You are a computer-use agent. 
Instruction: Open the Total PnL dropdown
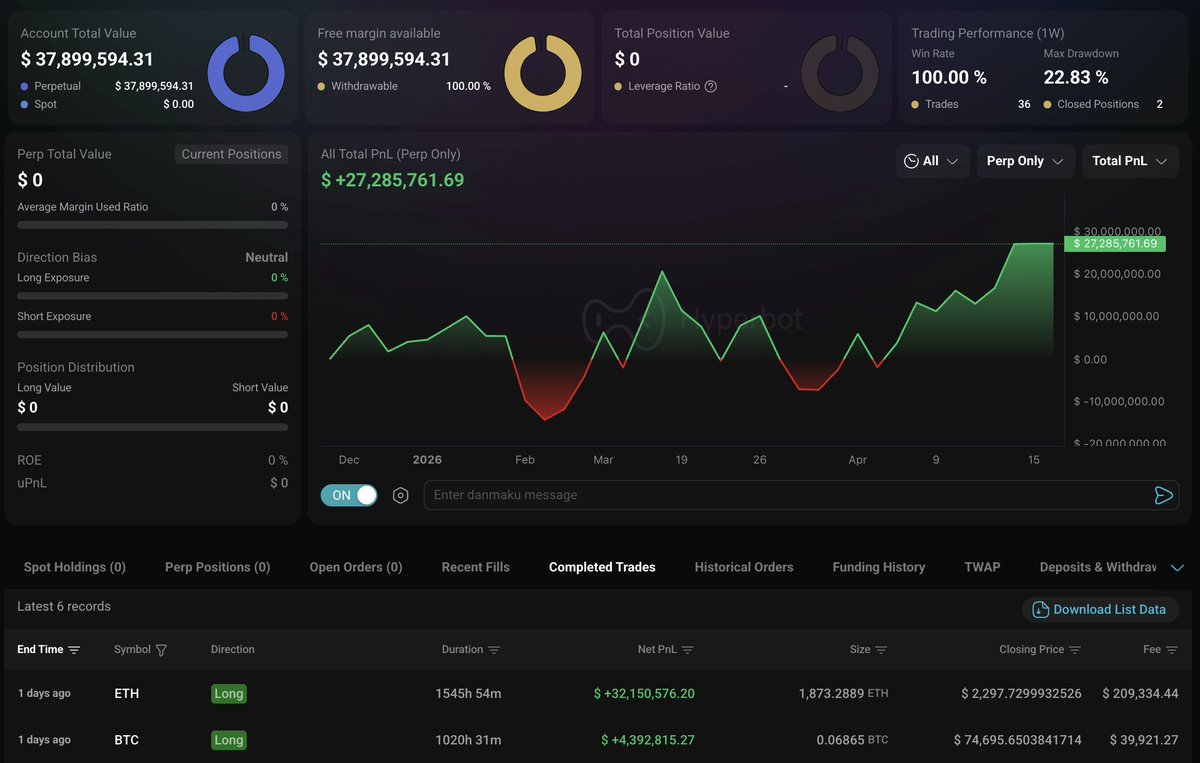(1130, 161)
